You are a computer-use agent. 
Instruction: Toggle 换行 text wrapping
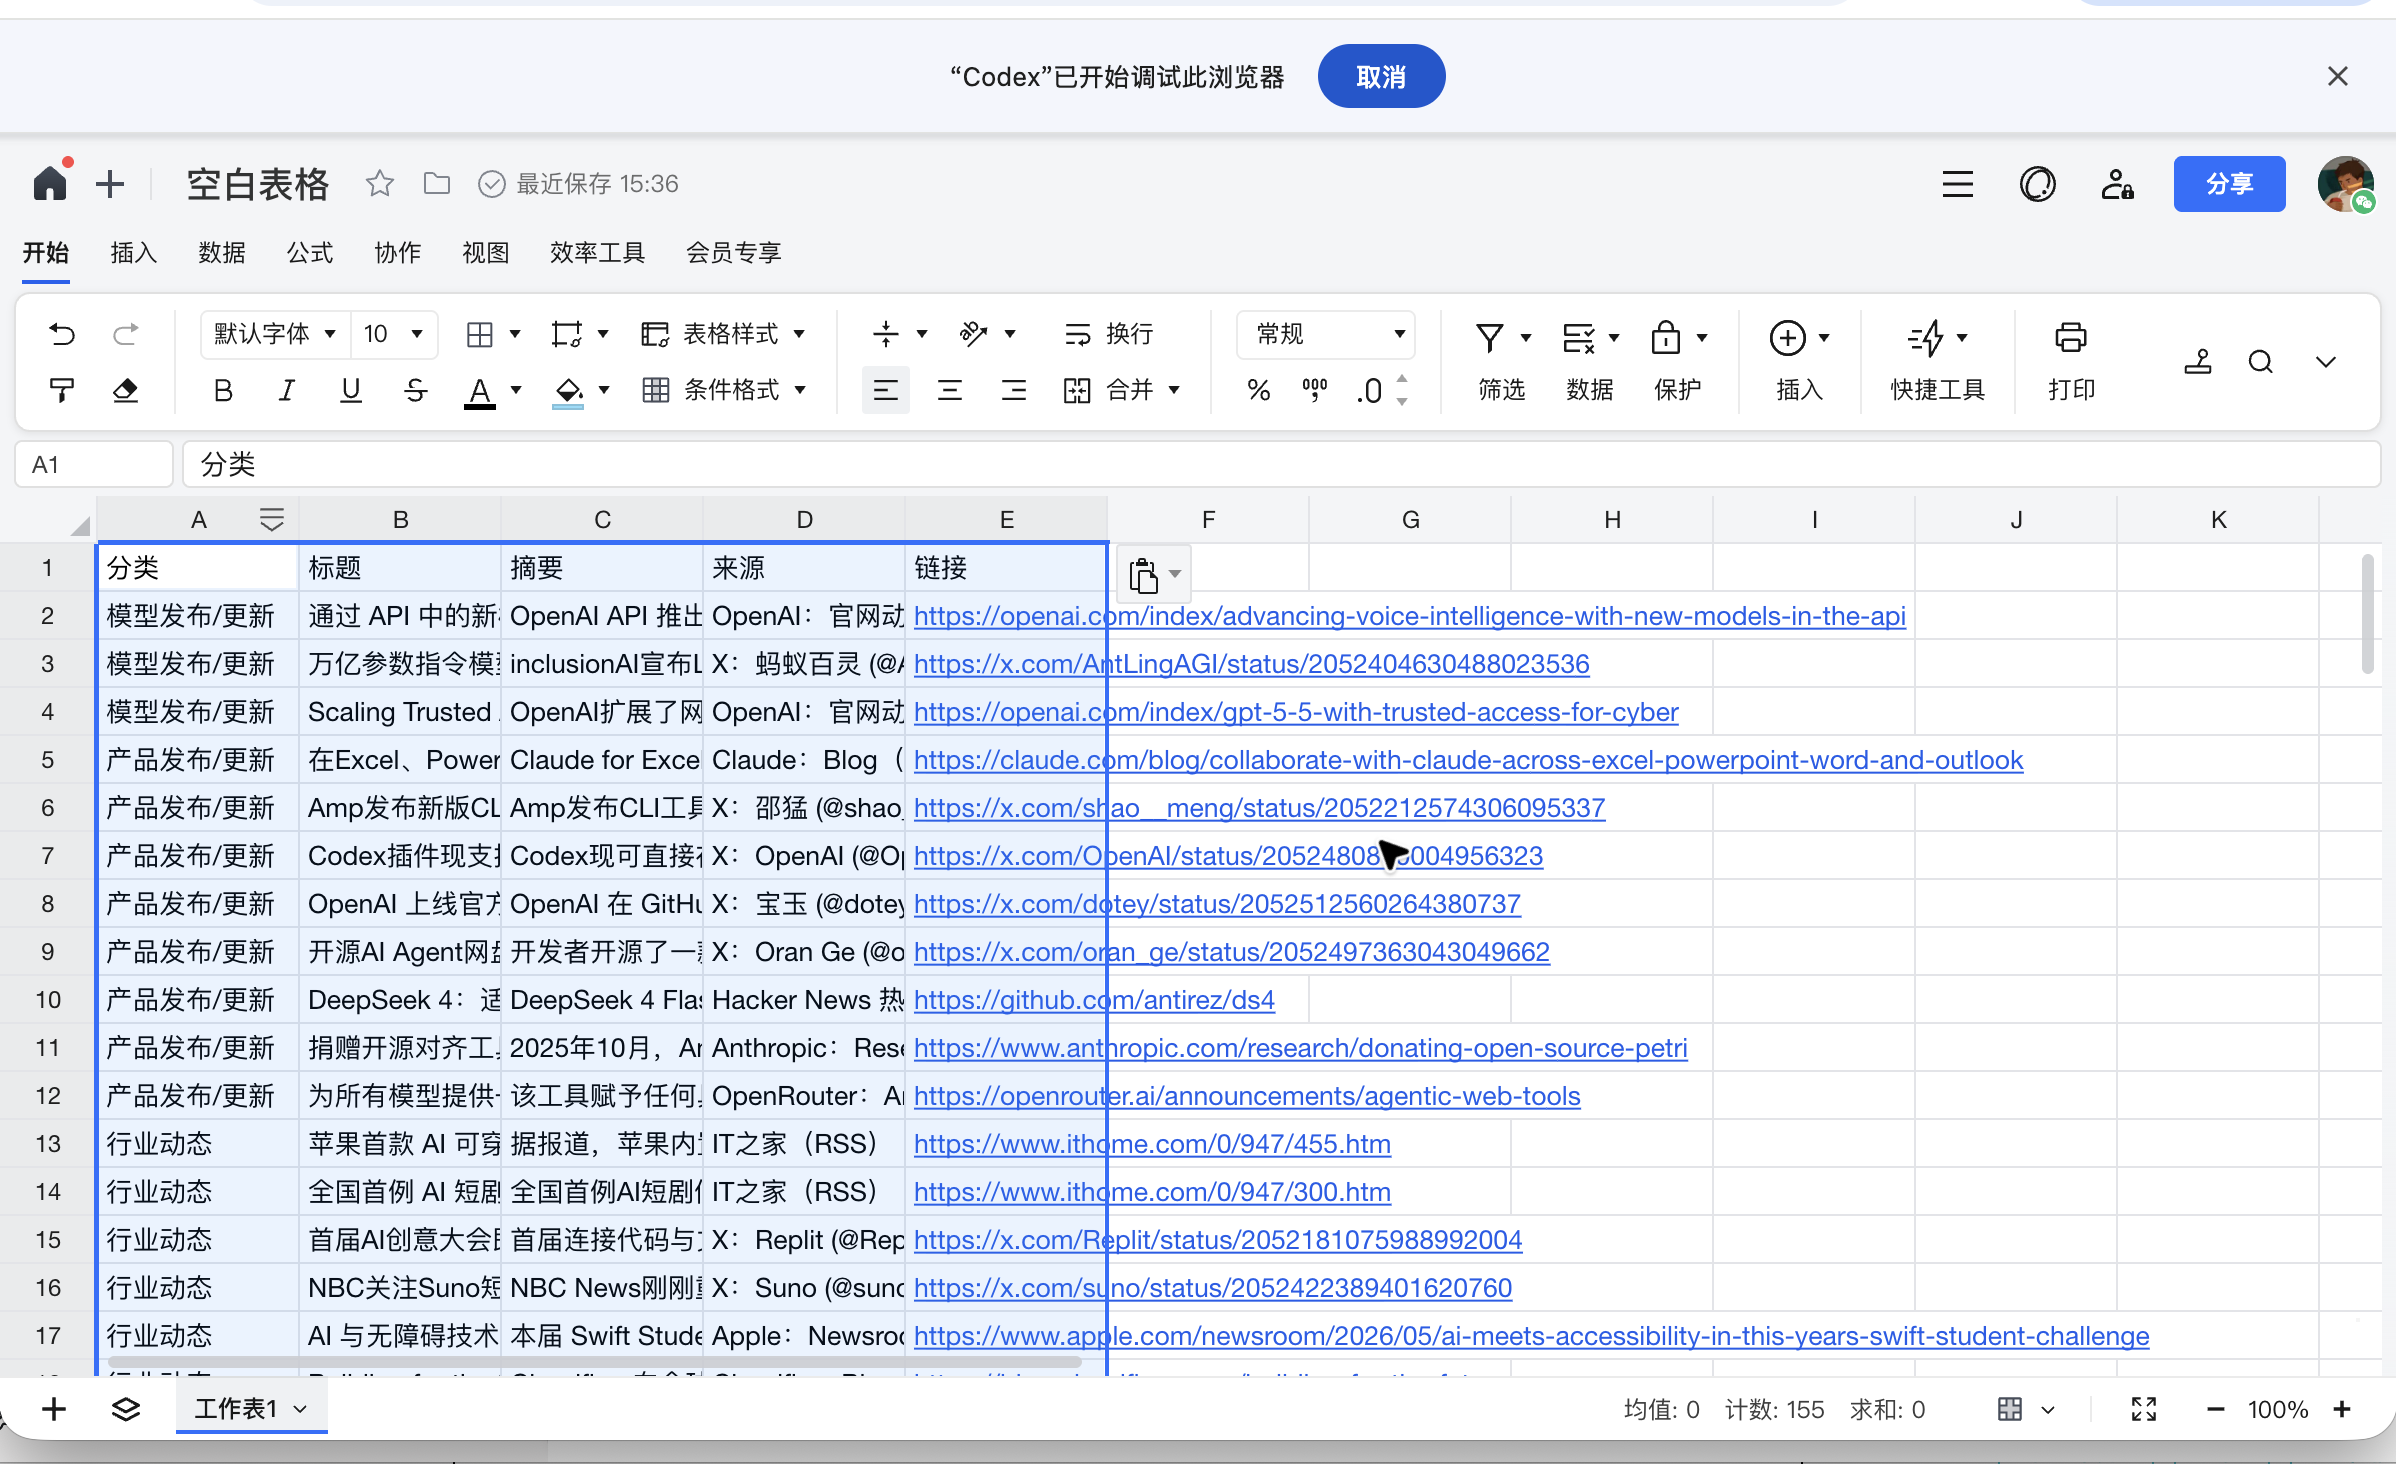(x=1109, y=334)
